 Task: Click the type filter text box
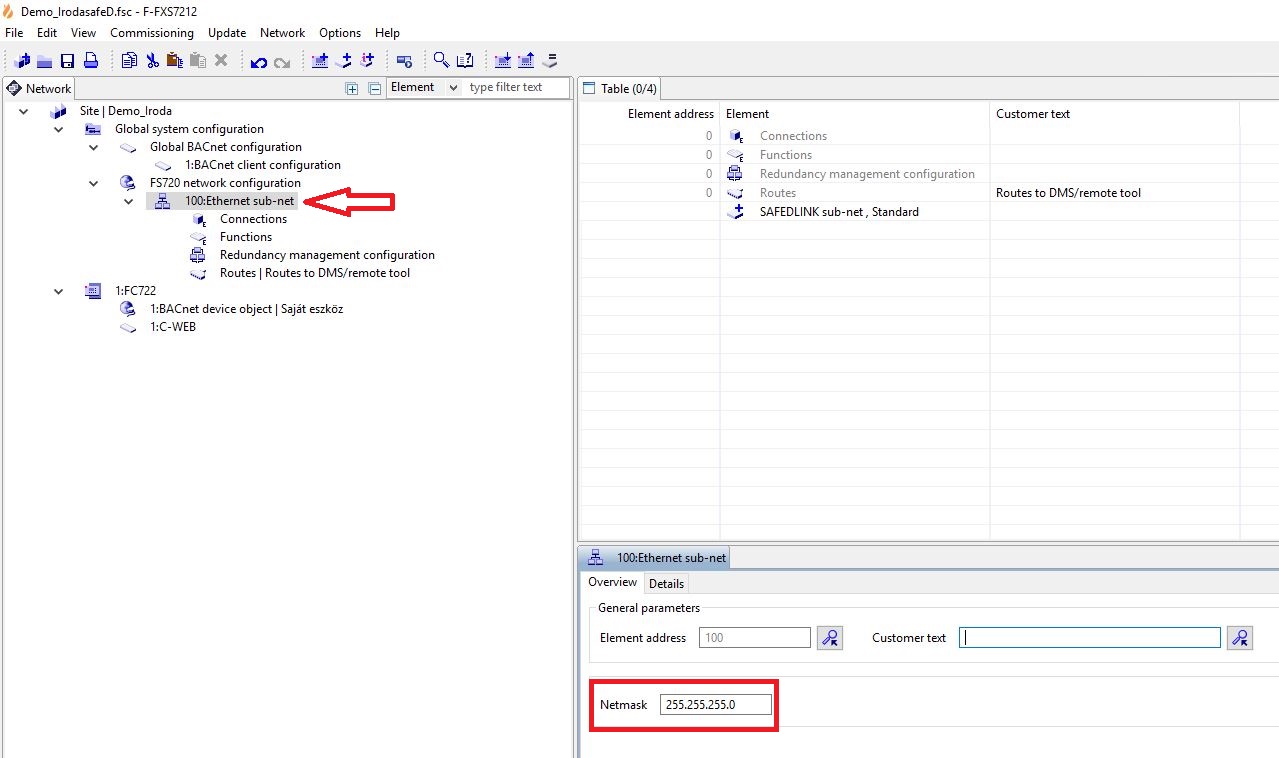516,88
